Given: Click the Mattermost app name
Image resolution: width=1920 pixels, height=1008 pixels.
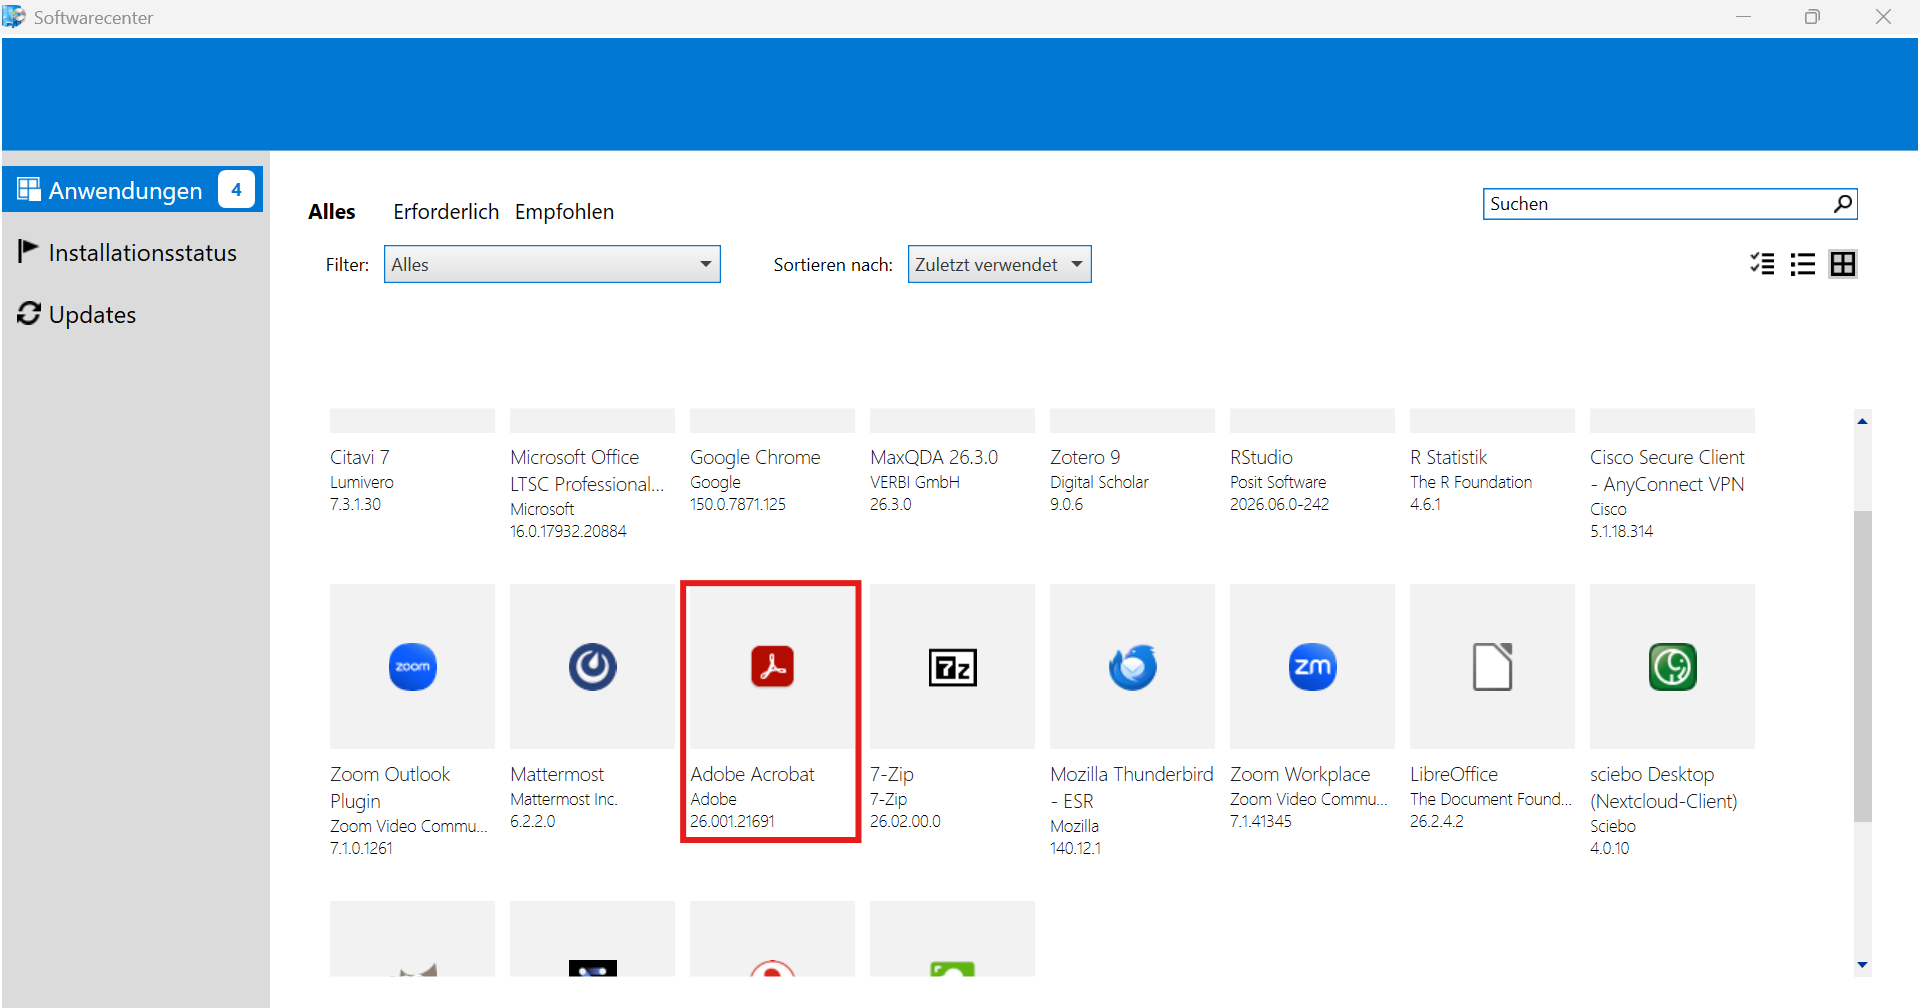Looking at the screenshot, I should tap(557, 774).
